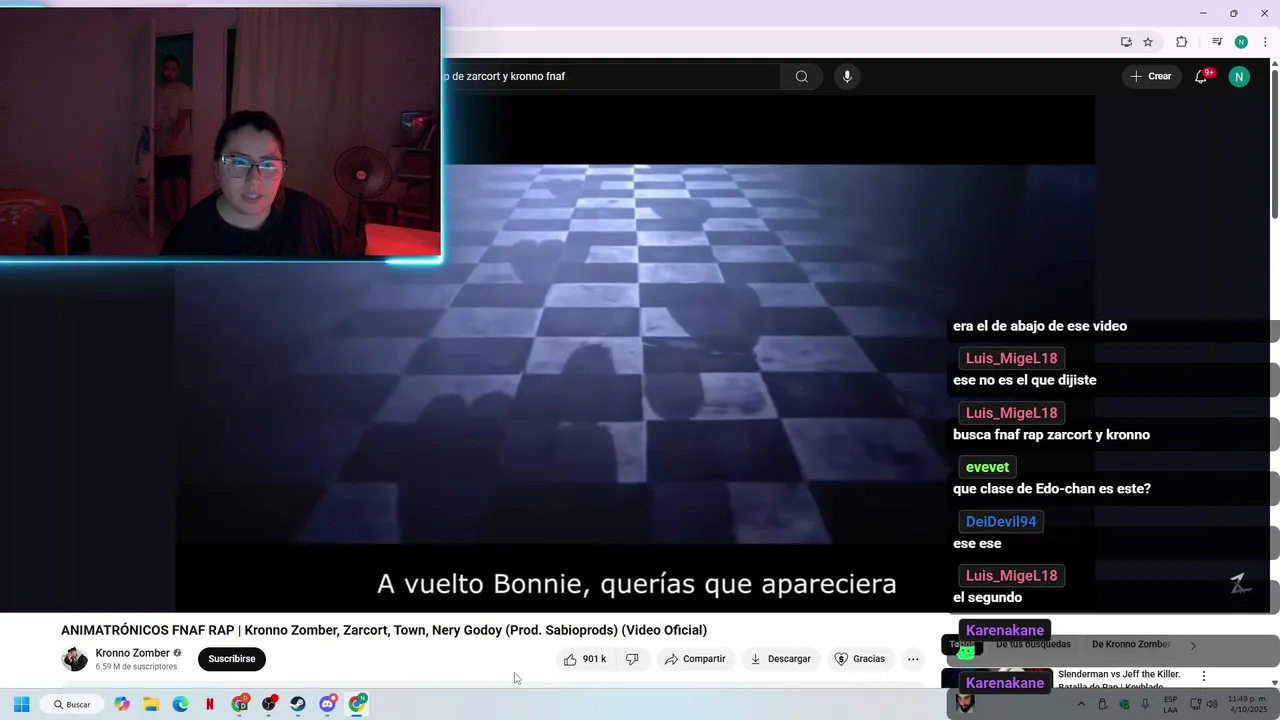Viewport: 1280px width, 720px height.
Task: Click the taskbar Buscar search box
Action: coord(72,704)
